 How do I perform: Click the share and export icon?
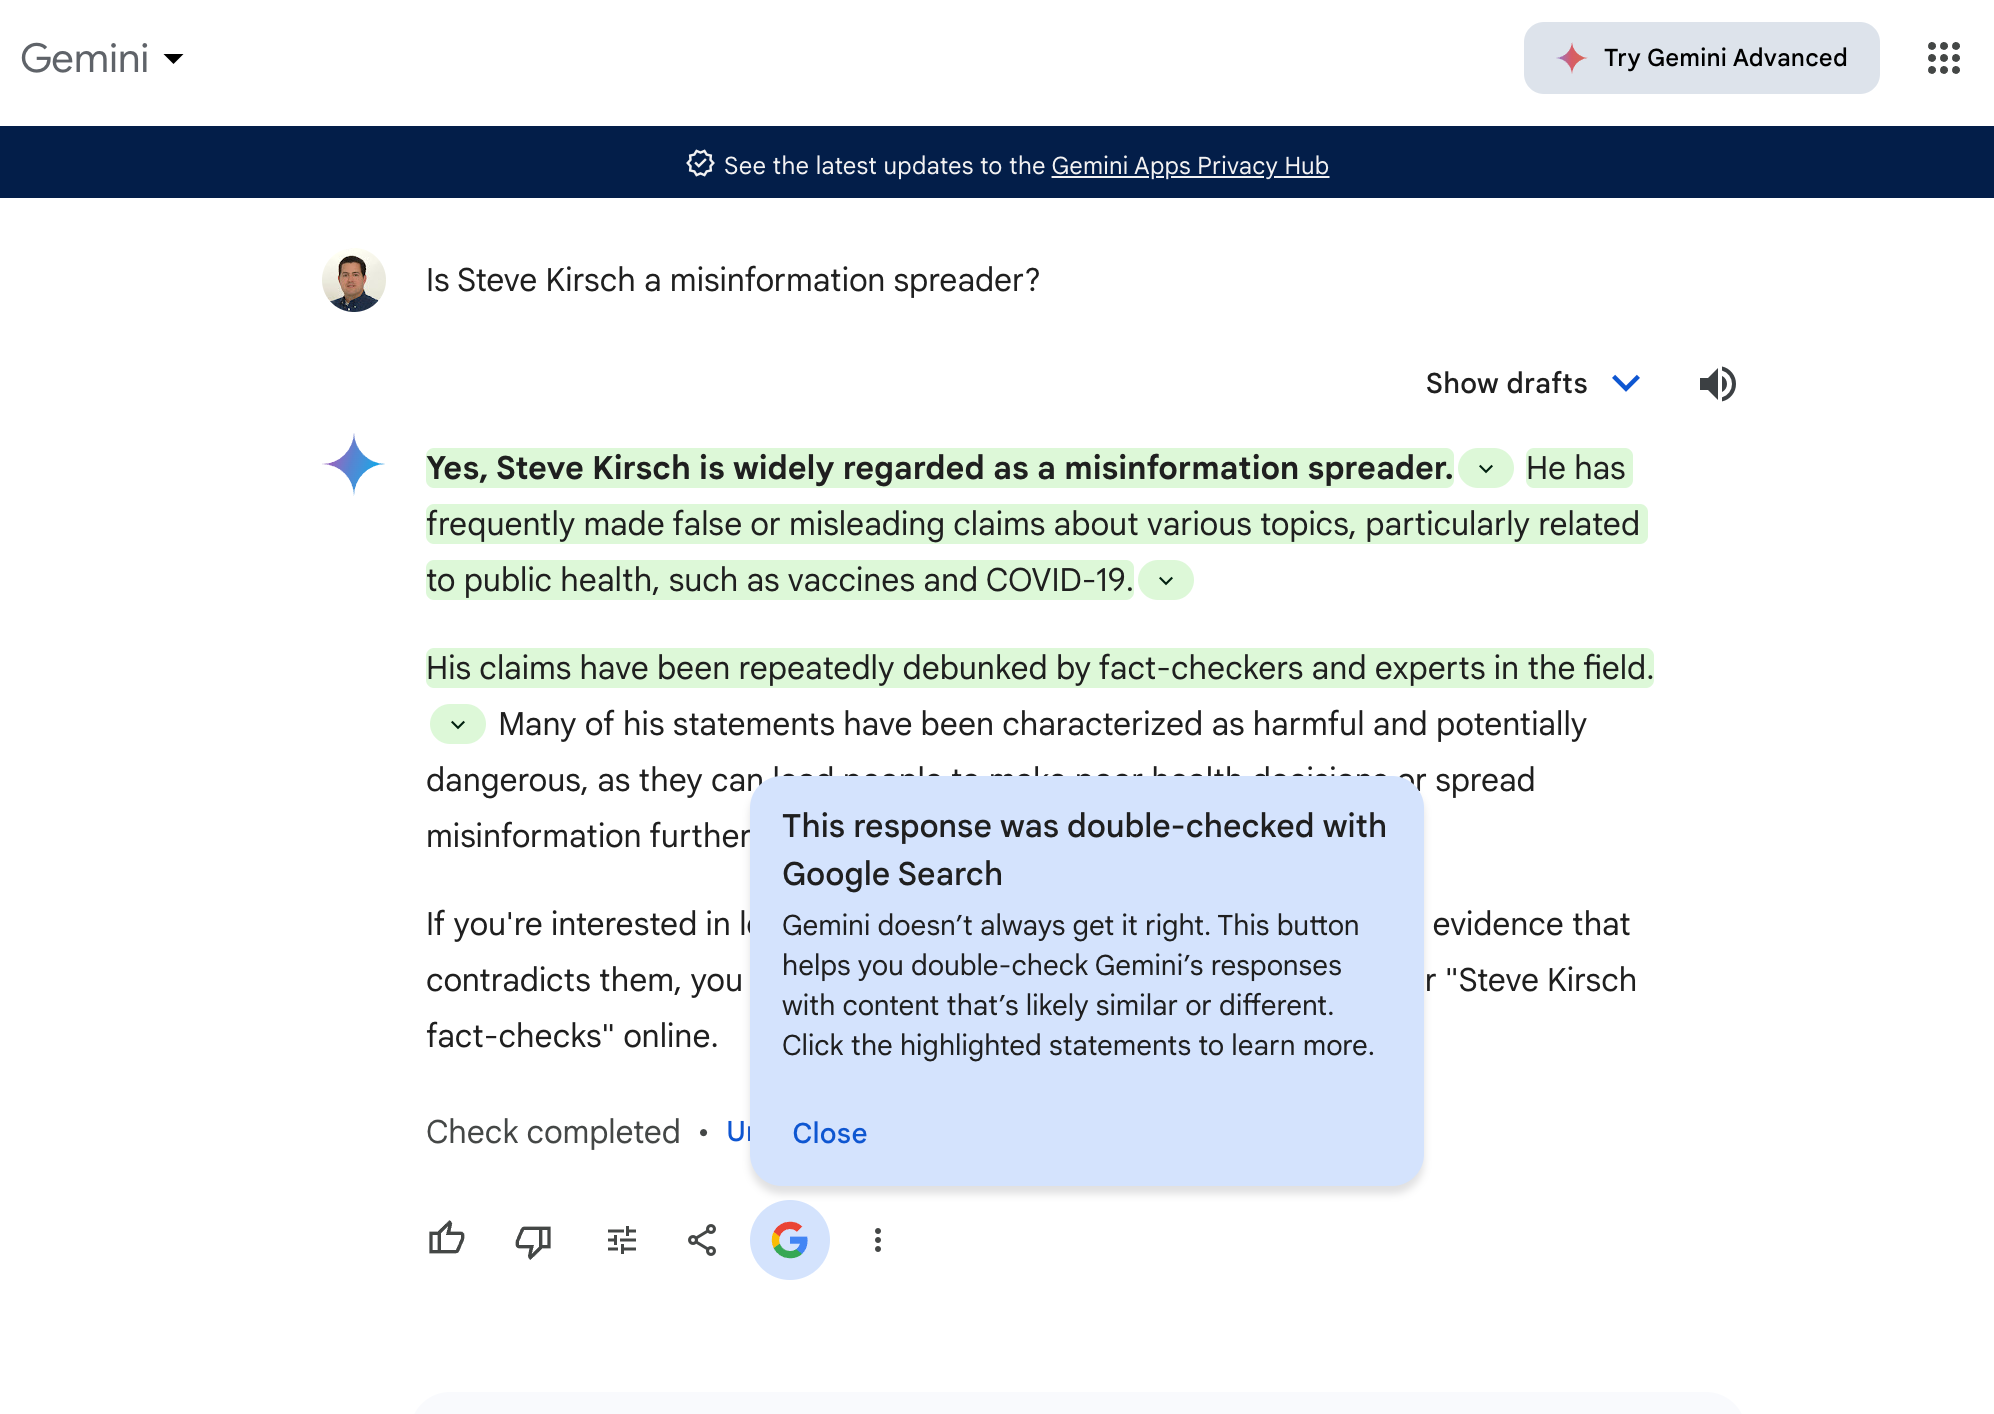point(702,1241)
